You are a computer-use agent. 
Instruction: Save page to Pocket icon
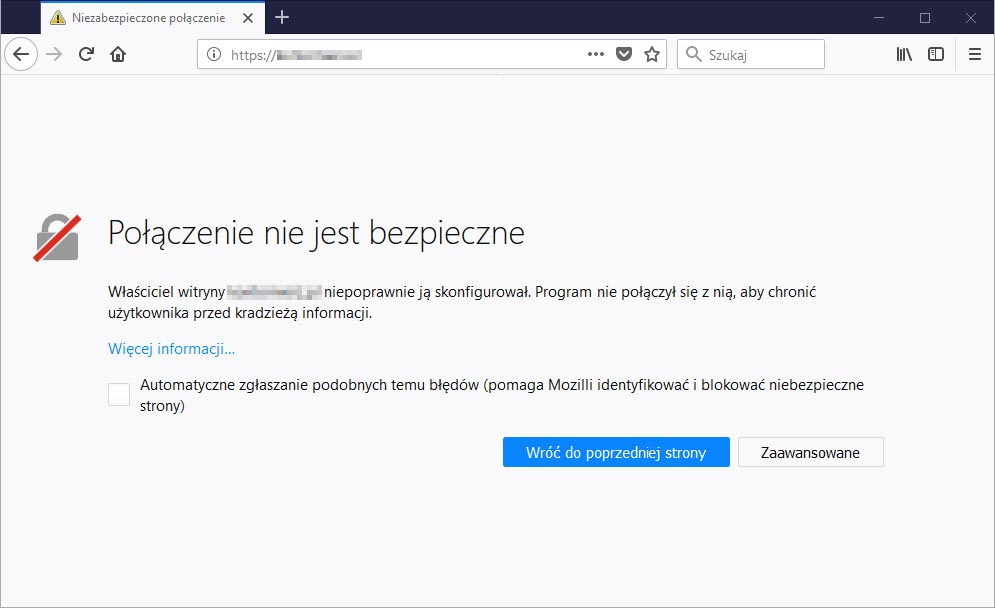624,54
